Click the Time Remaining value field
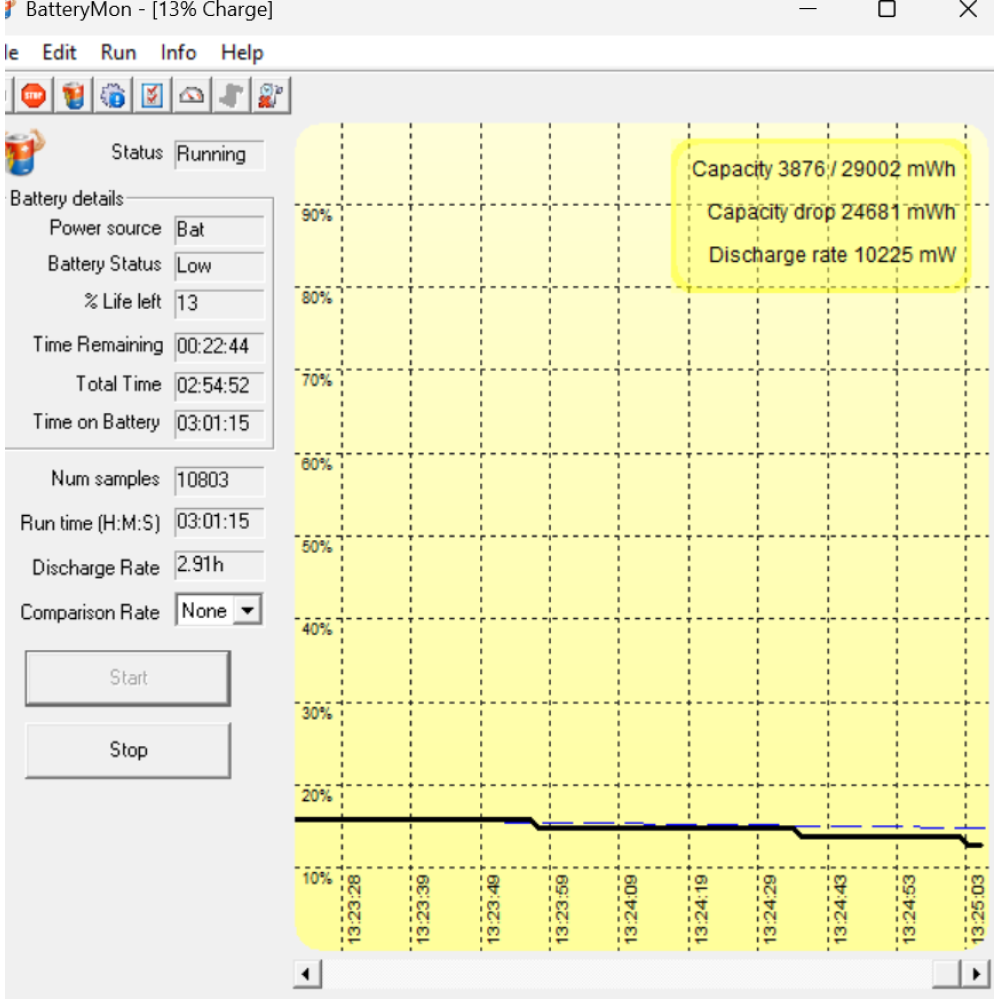 coord(219,347)
